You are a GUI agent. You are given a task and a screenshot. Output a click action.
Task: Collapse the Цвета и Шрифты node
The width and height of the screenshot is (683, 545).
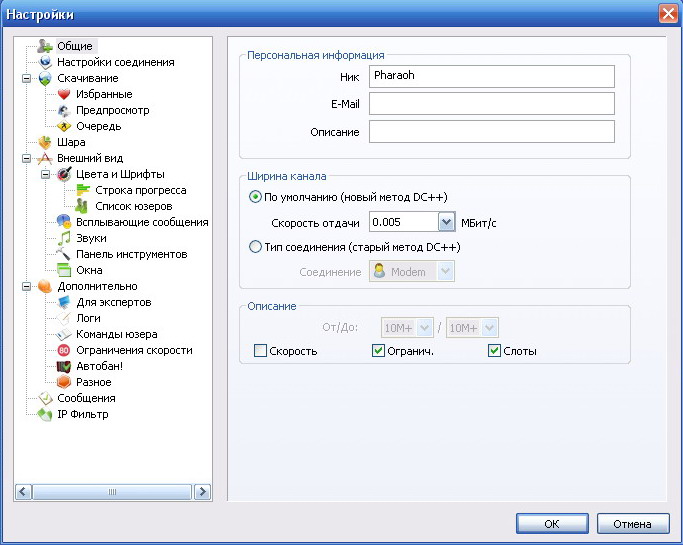pyautogui.click(x=46, y=174)
